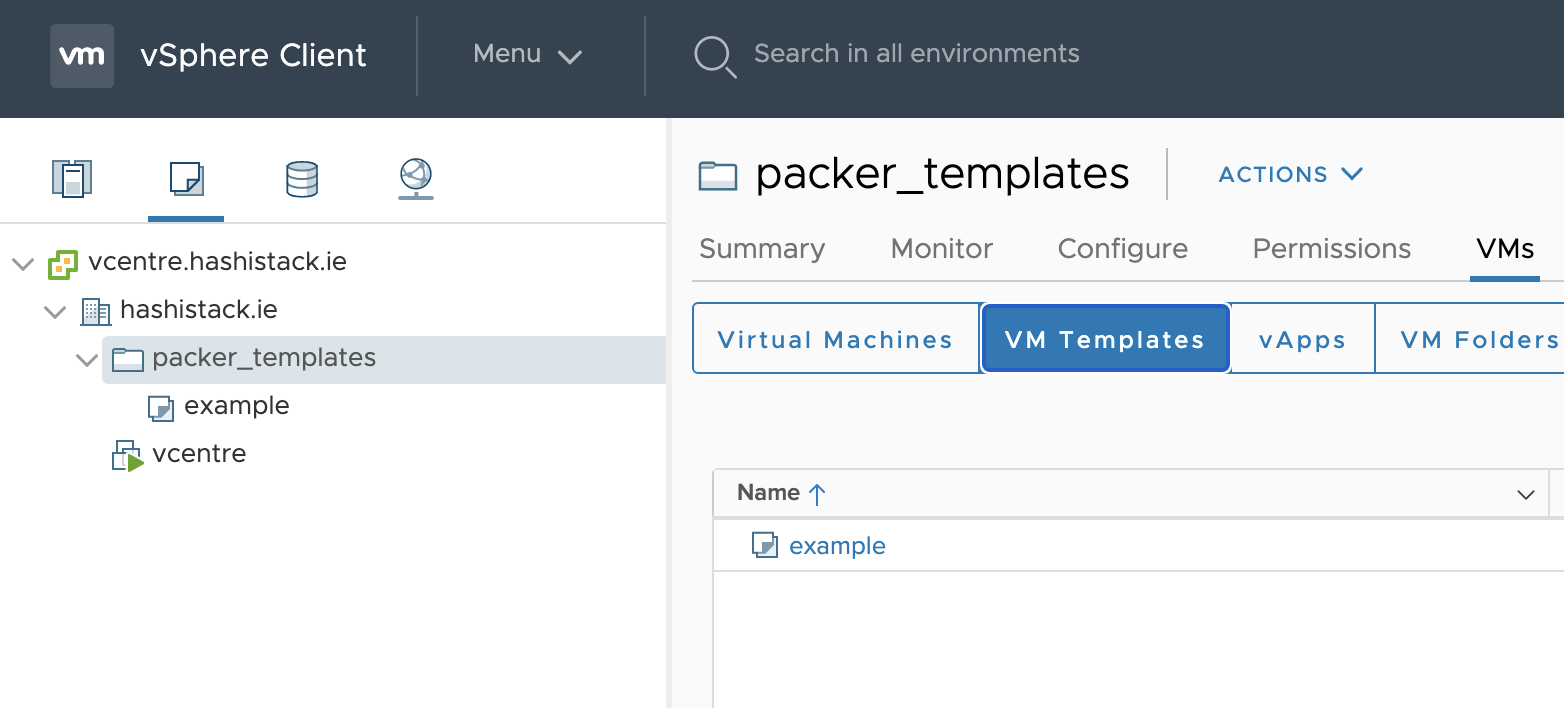
Task: Open the Summary tab
Action: (x=762, y=249)
